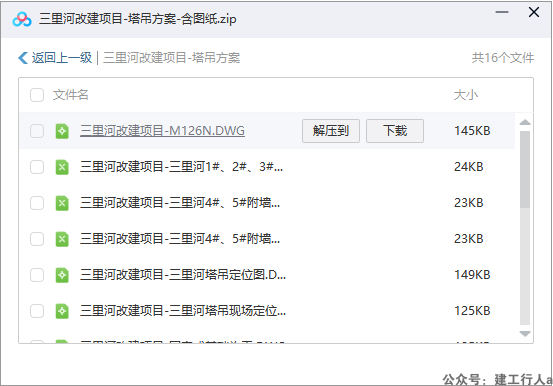
Task: Select file row 三里河1#、2#、3#...
Action: pyautogui.click(x=267, y=167)
